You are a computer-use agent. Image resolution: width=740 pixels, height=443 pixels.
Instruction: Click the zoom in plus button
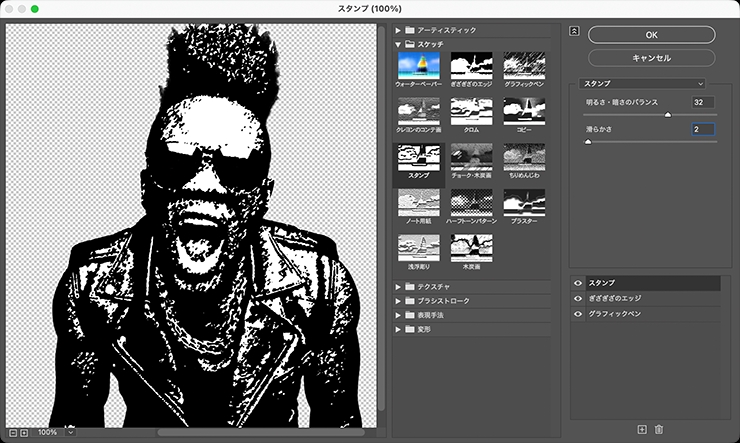tap(24, 432)
